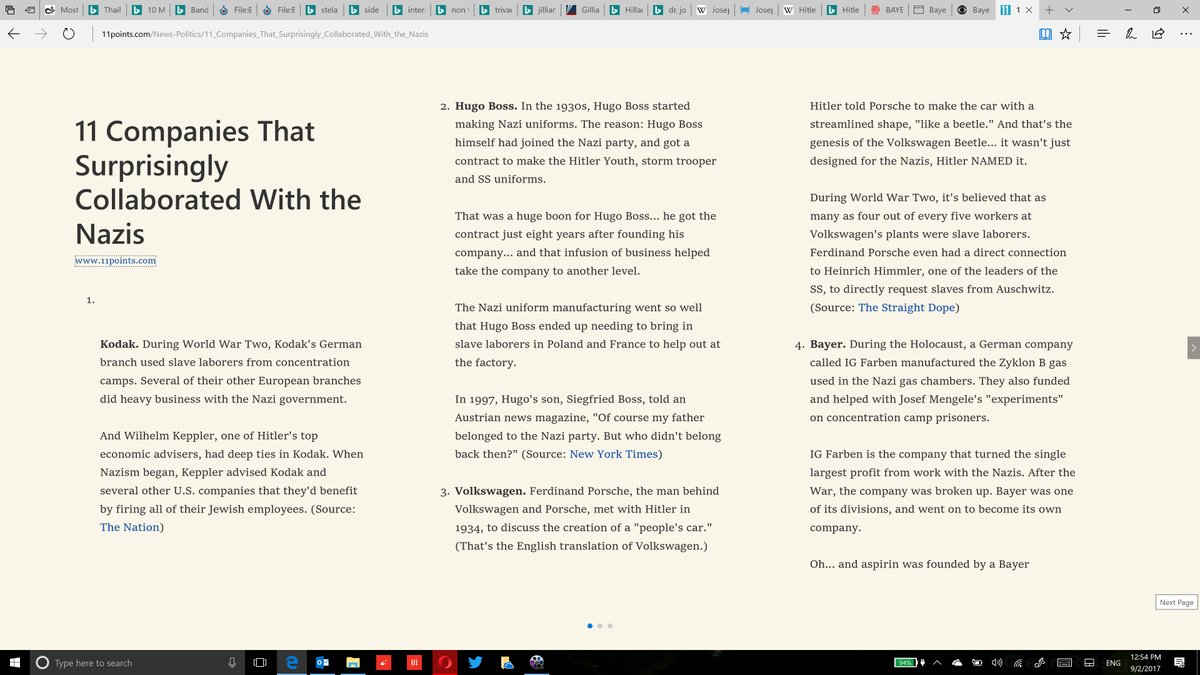Viewport: 1200px width, 675px height.
Task: Click the Web Note pen icon
Action: pos(1130,33)
